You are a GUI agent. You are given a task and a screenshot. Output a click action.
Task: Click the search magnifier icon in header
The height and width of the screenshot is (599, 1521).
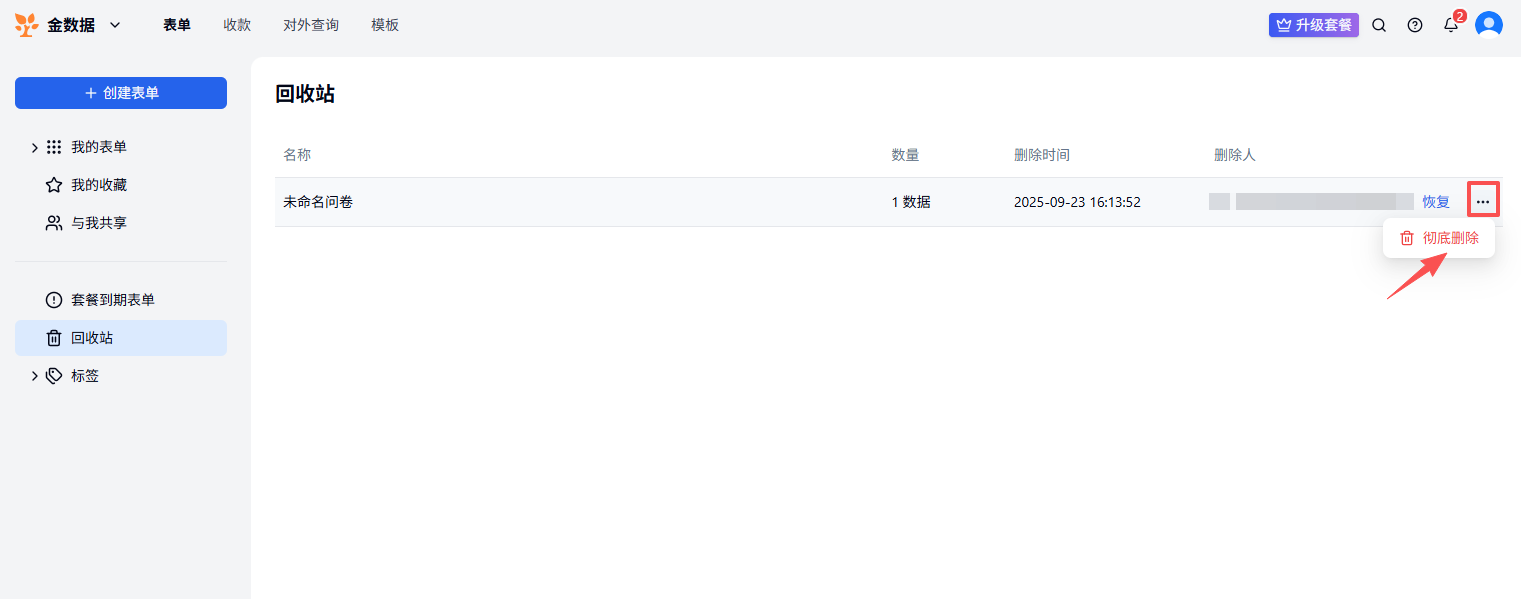[1379, 25]
